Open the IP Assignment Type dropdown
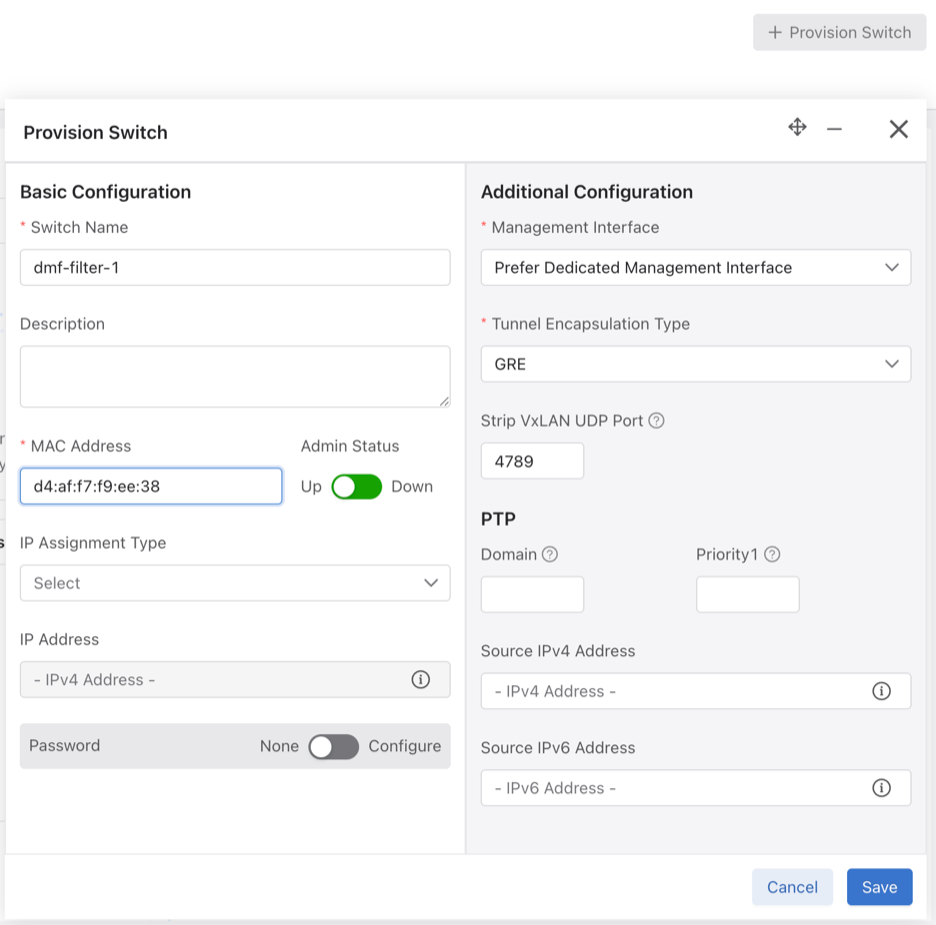936x925 pixels. coord(235,583)
